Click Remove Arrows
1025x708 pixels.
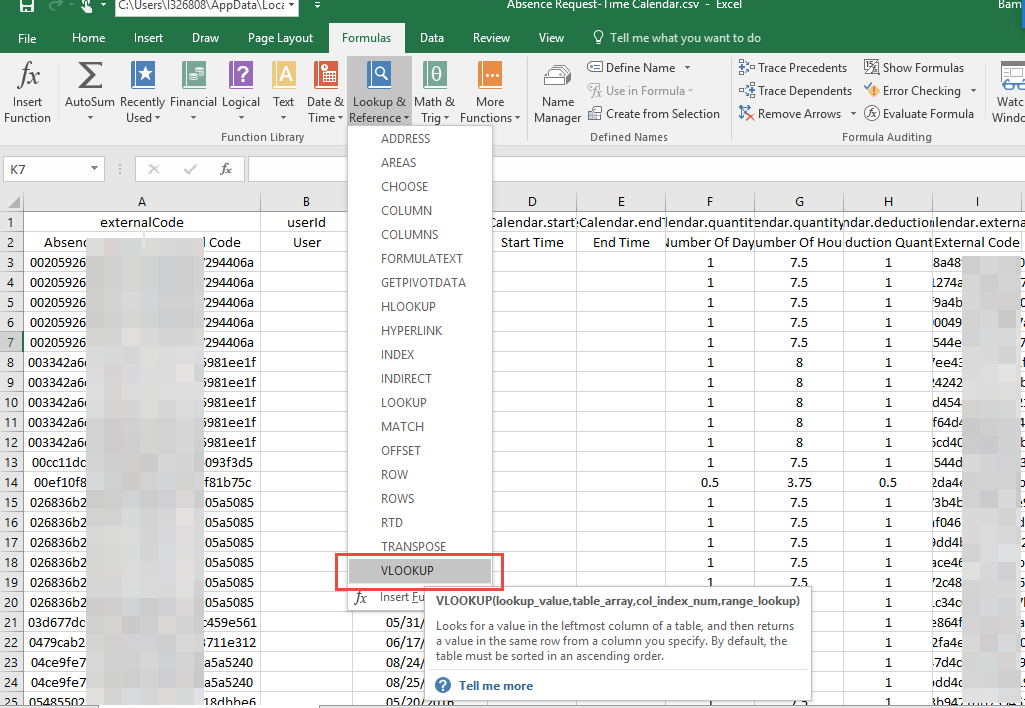click(790, 114)
